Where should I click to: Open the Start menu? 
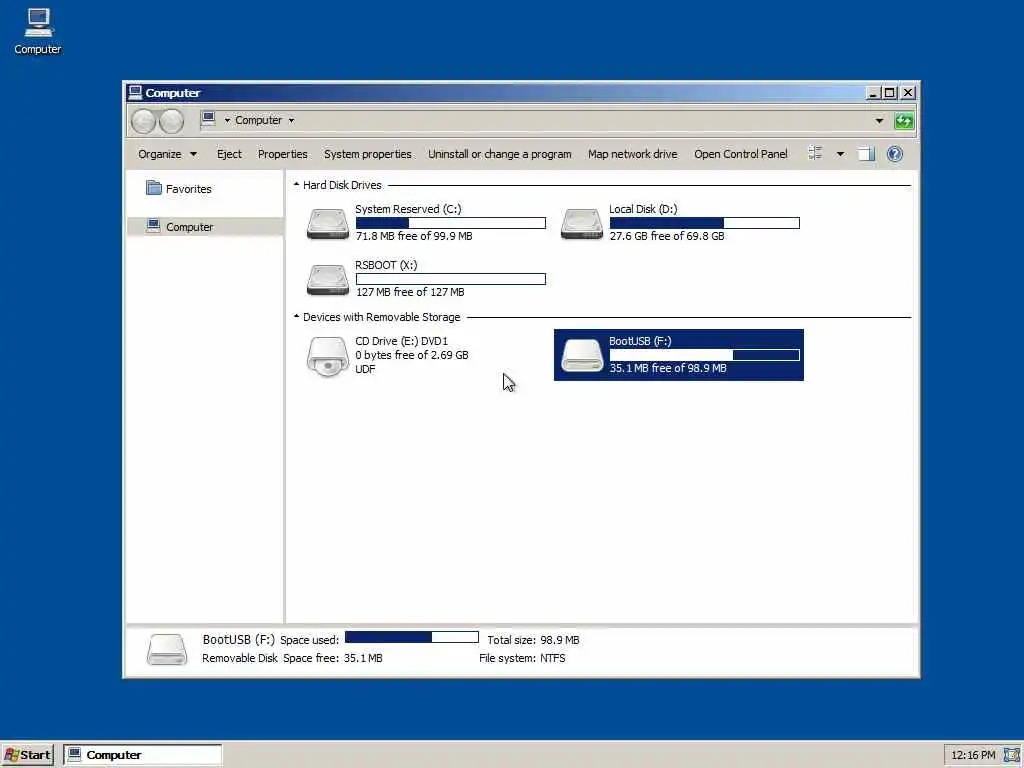coord(27,755)
